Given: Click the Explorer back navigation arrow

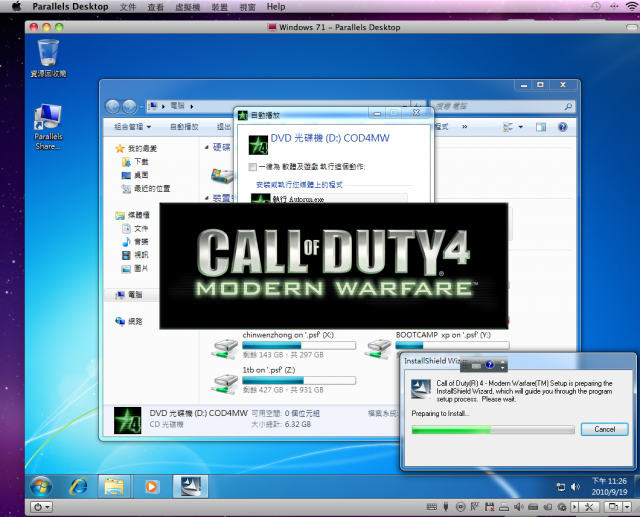Looking at the screenshot, I should click(x=113, y=107).
